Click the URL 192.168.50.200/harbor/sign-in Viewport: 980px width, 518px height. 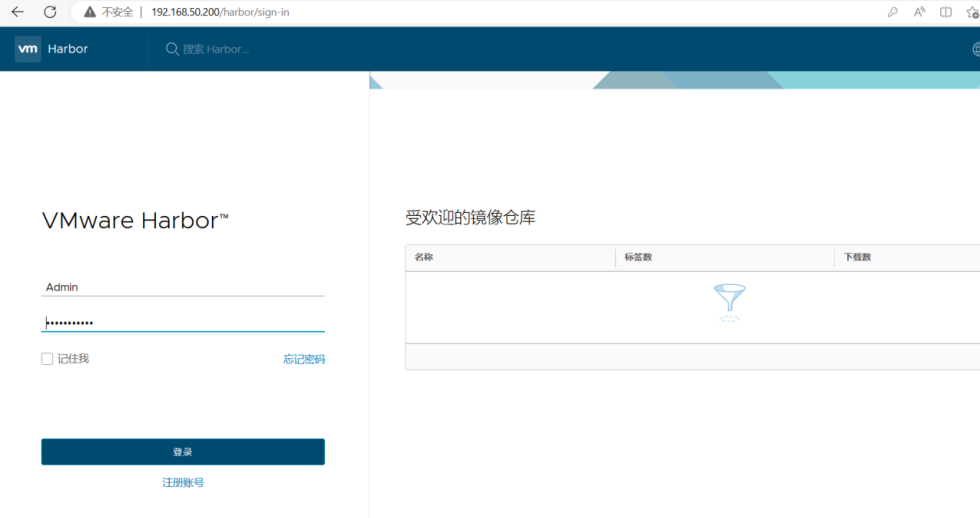point(220,12)
